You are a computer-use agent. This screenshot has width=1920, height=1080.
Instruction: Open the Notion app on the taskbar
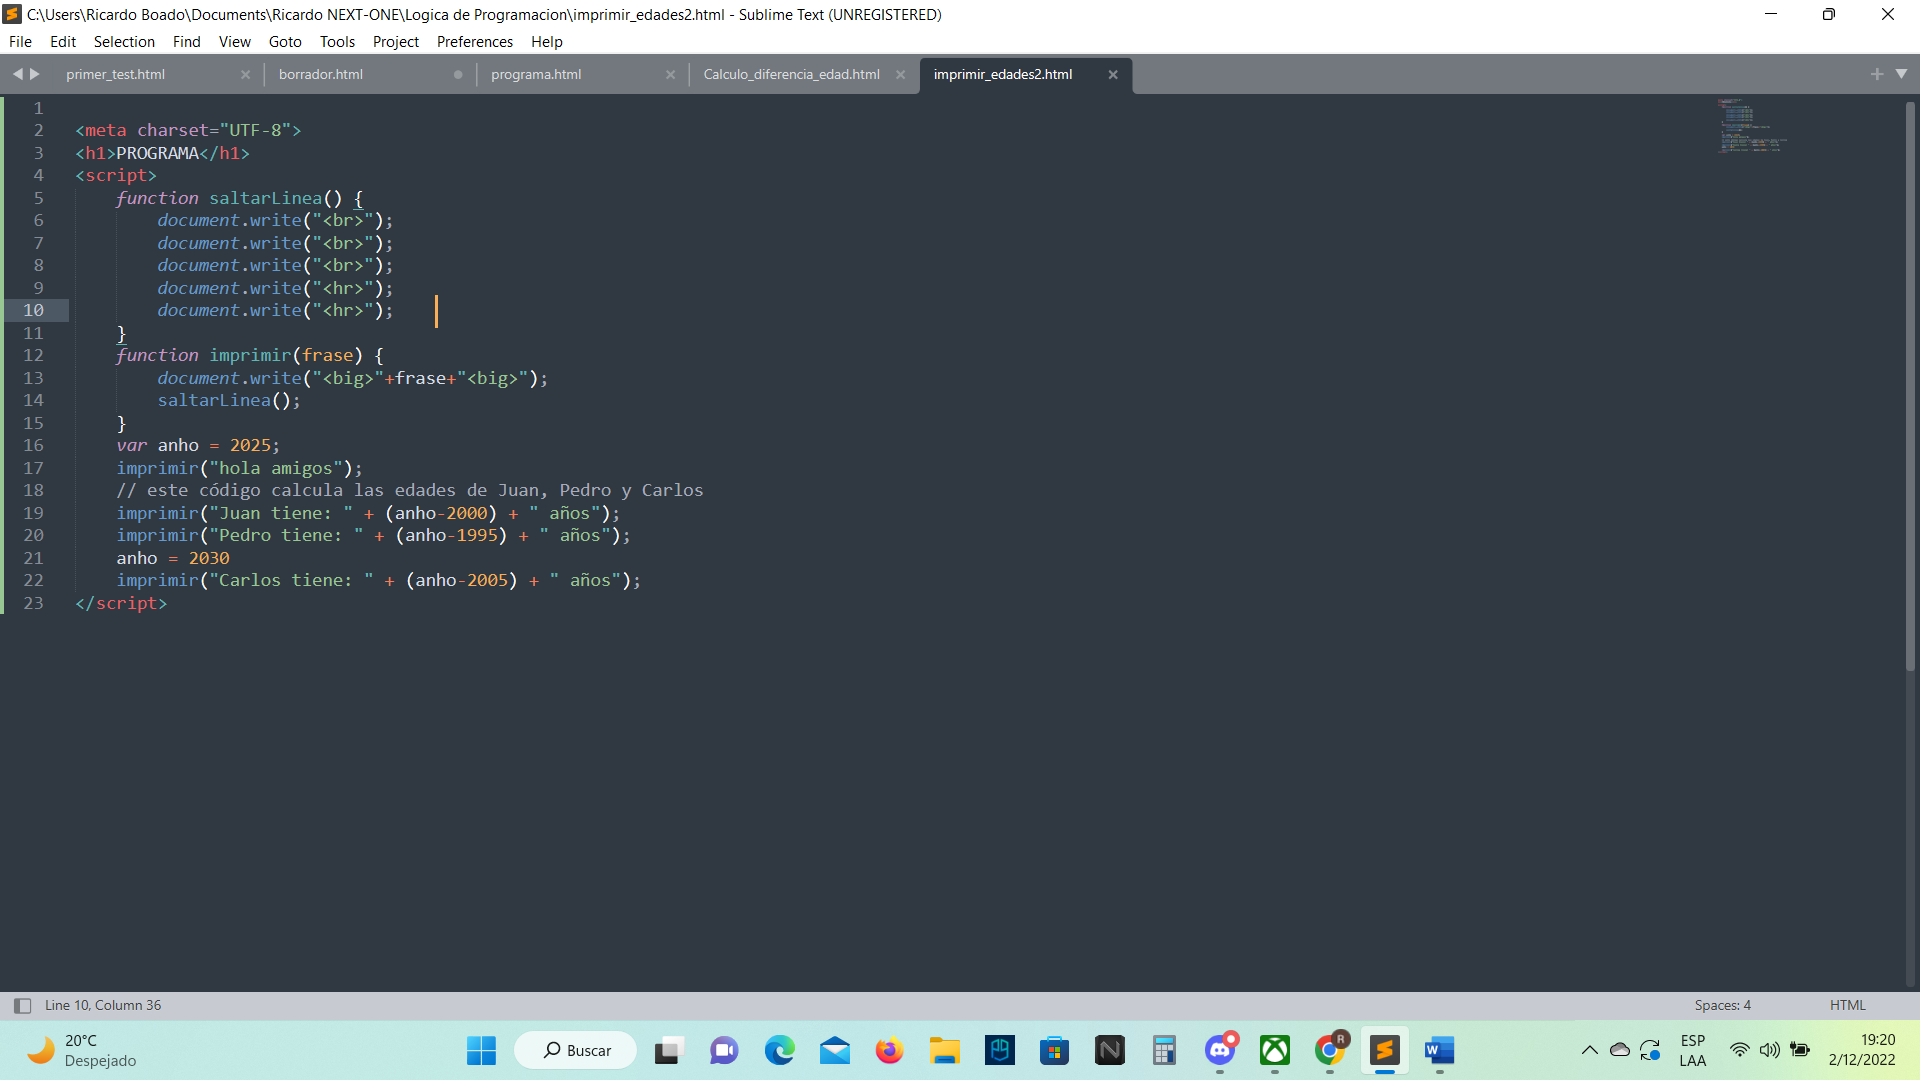tap(1109, 1050)
